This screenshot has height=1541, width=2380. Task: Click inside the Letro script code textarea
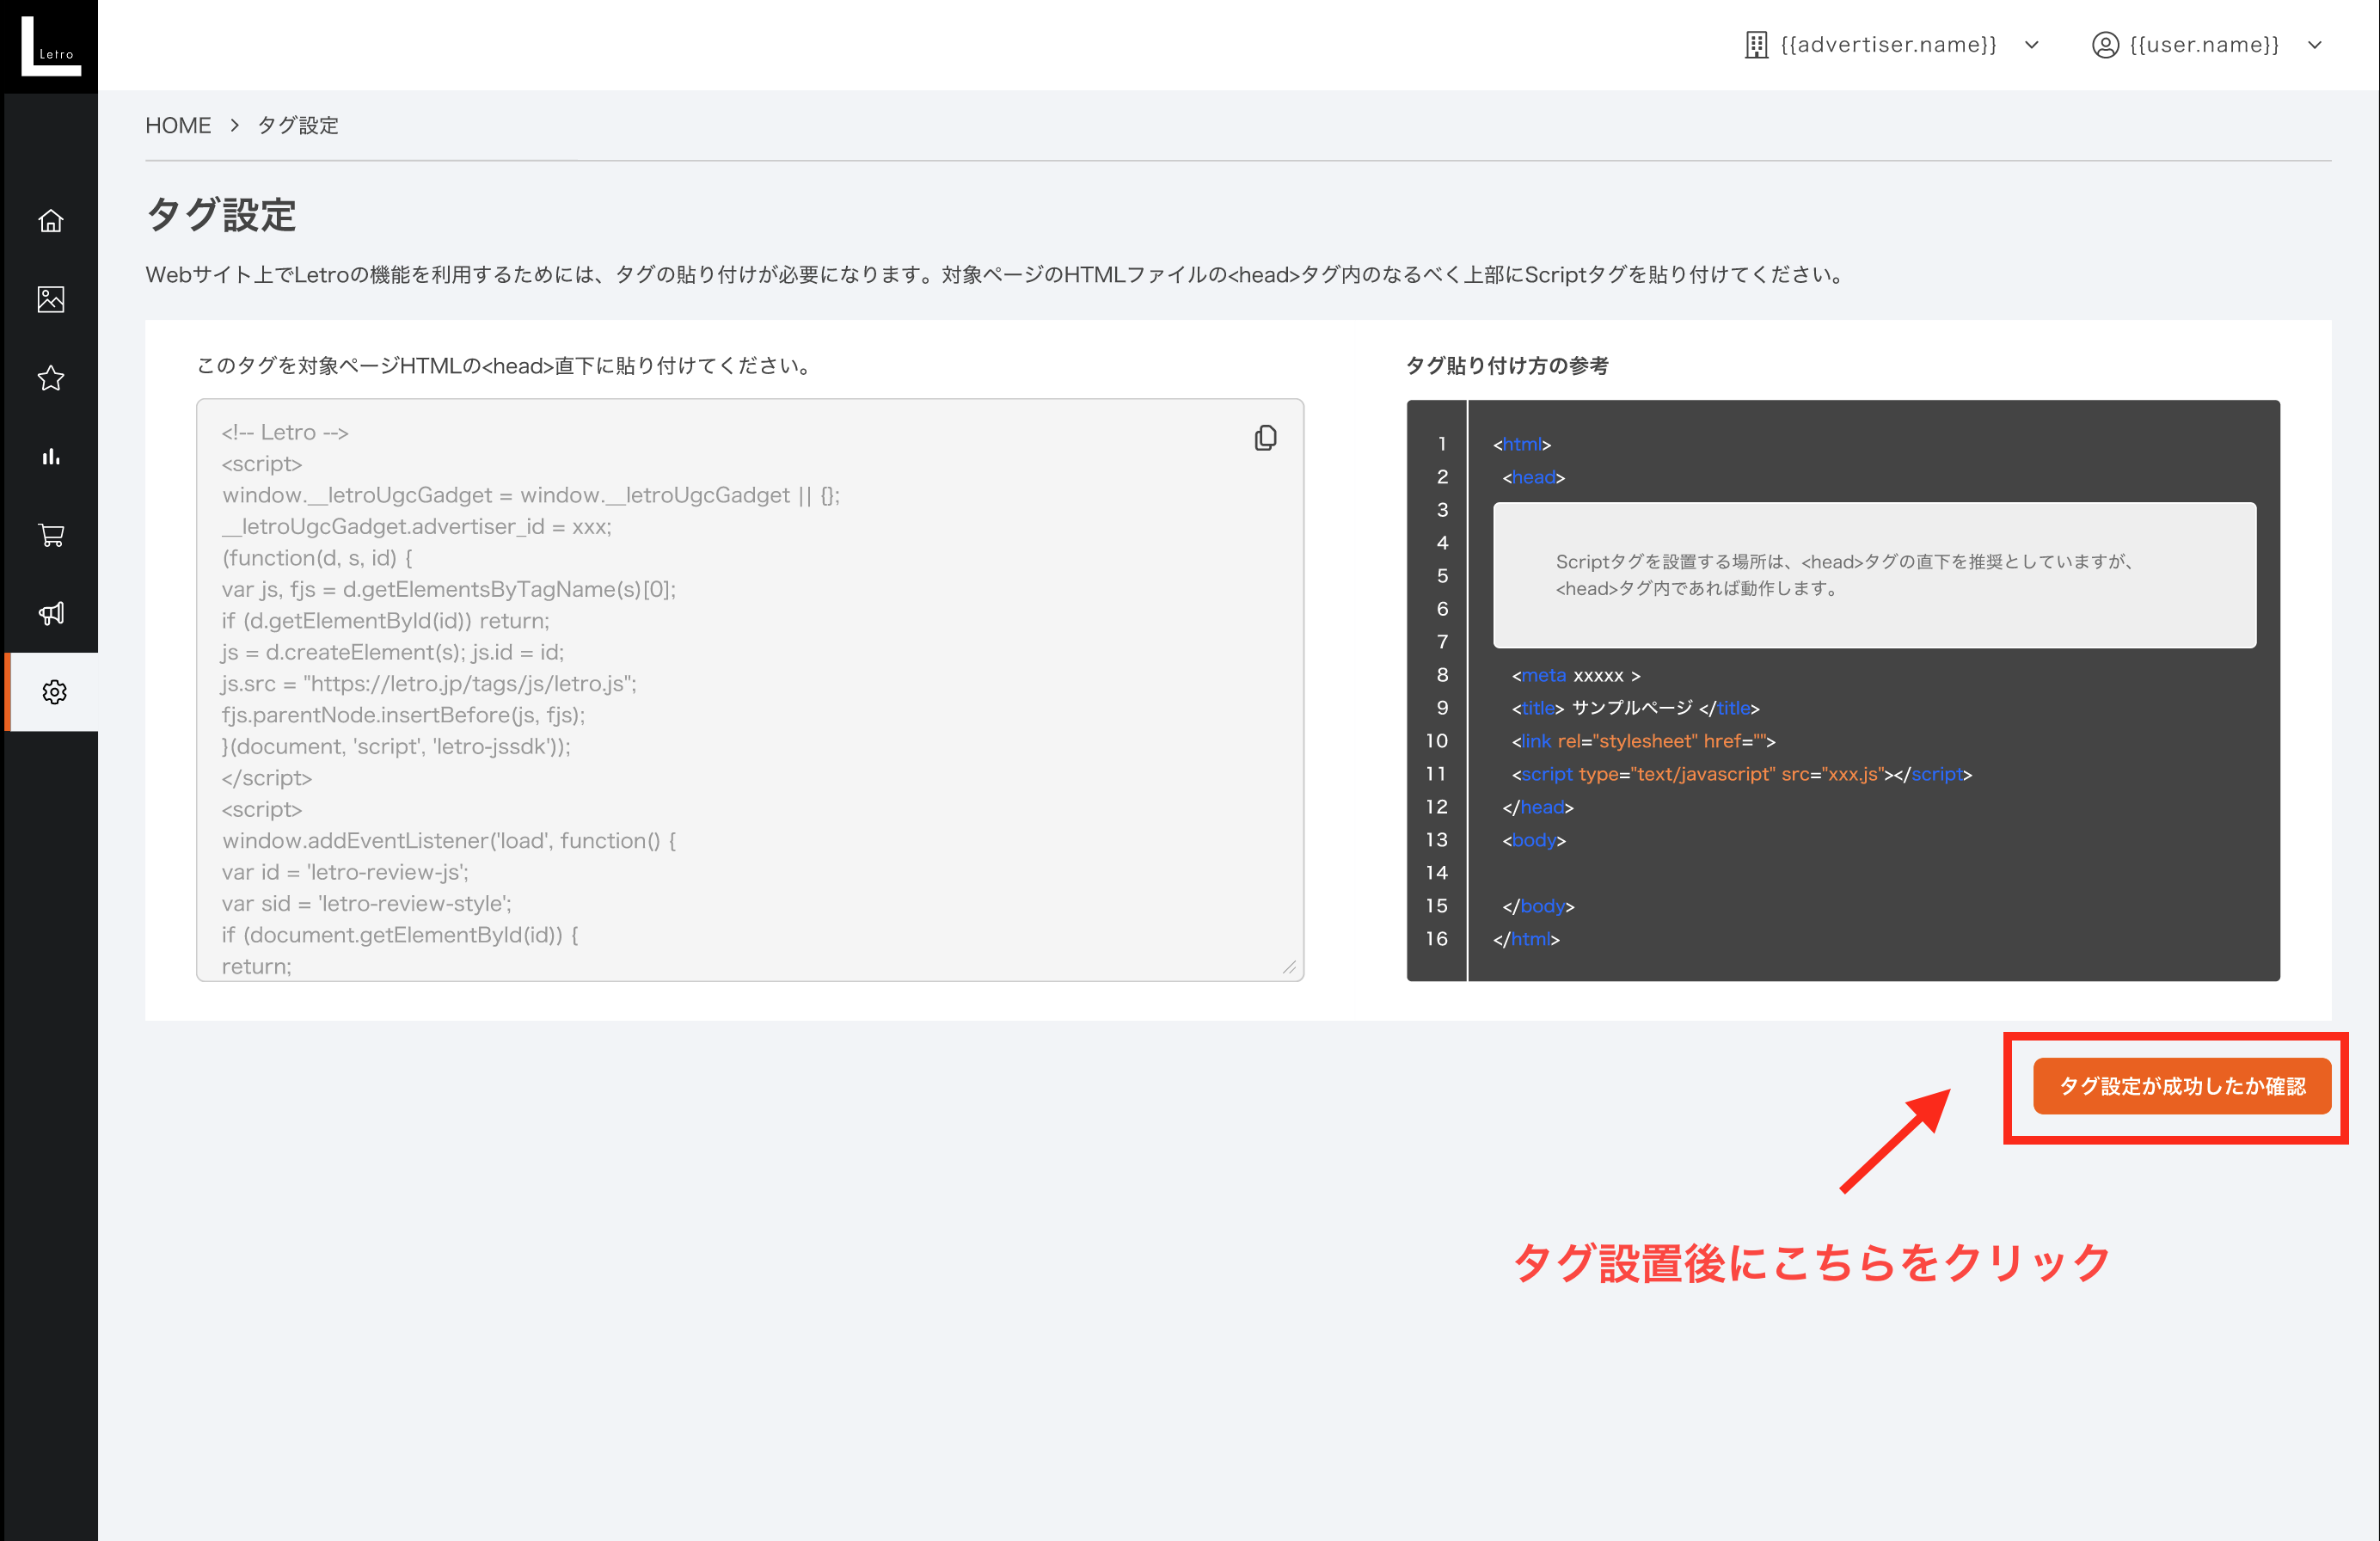[x=750, y=690]
